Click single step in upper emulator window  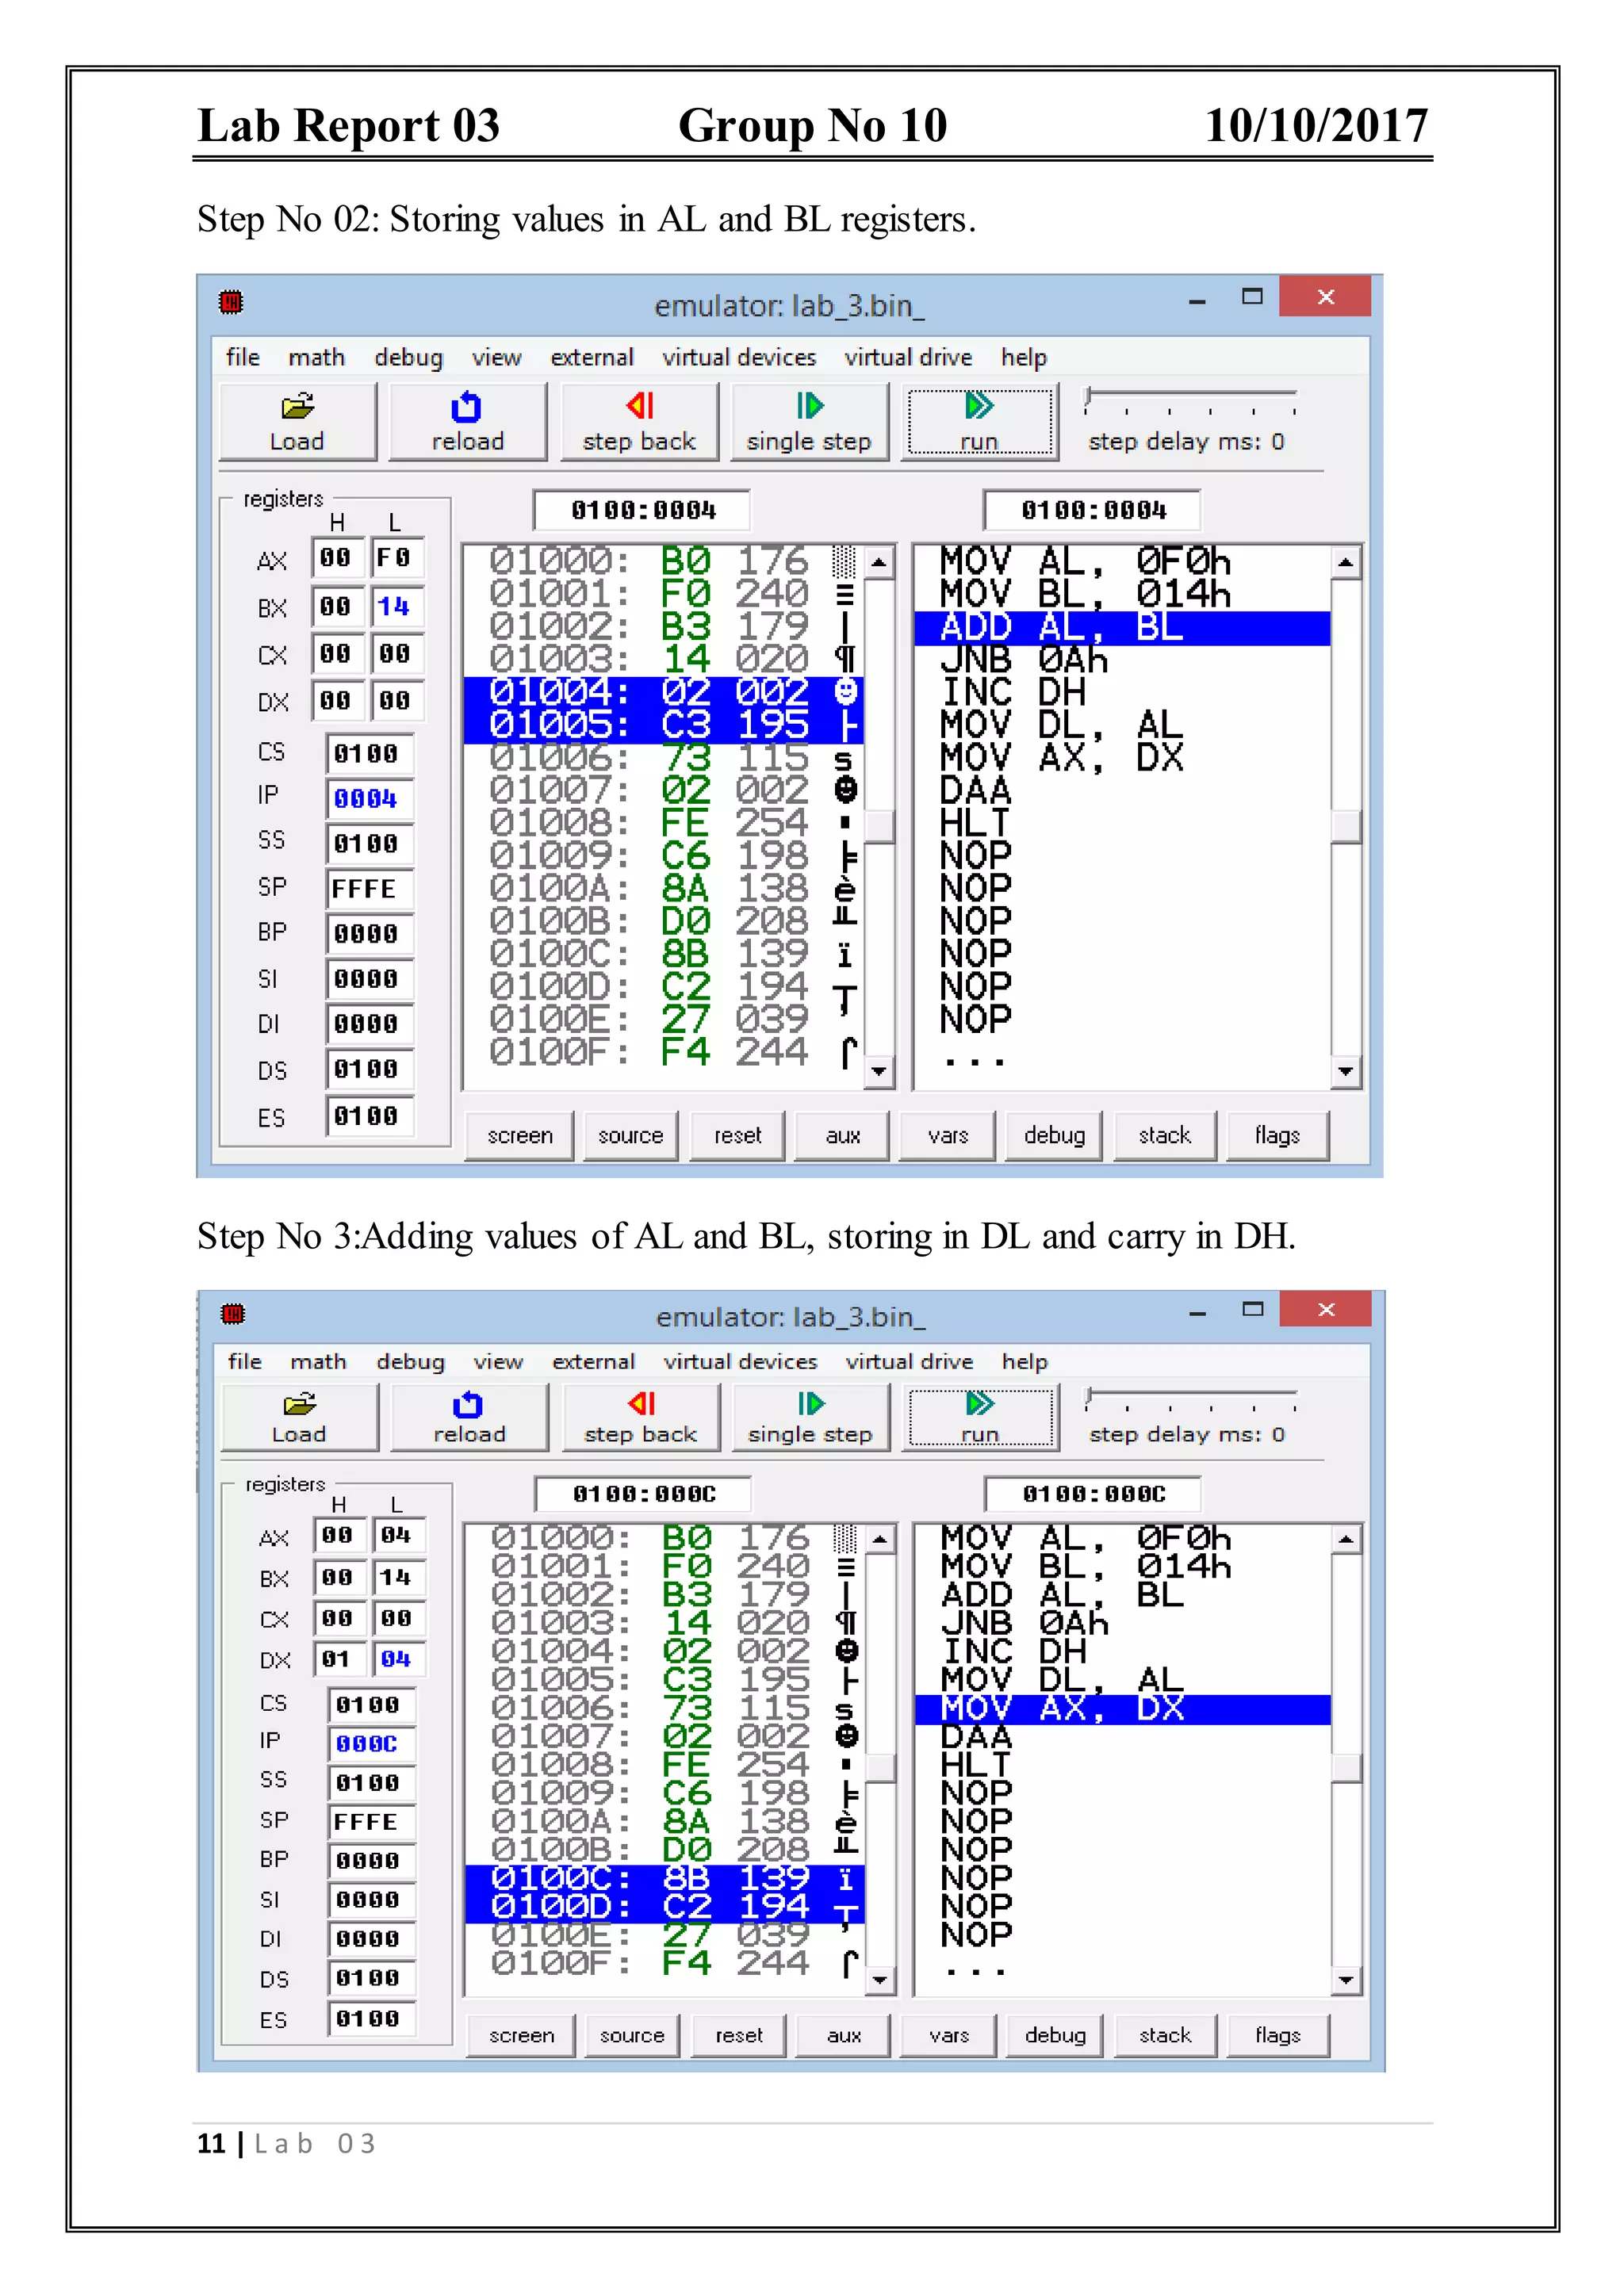pos(809,422)
